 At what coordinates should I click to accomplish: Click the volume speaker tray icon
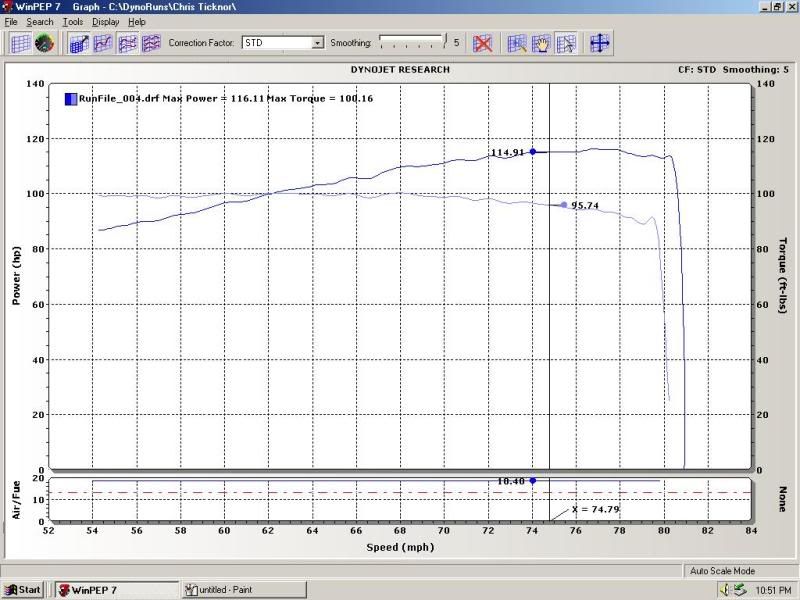(x=725, y=590)
